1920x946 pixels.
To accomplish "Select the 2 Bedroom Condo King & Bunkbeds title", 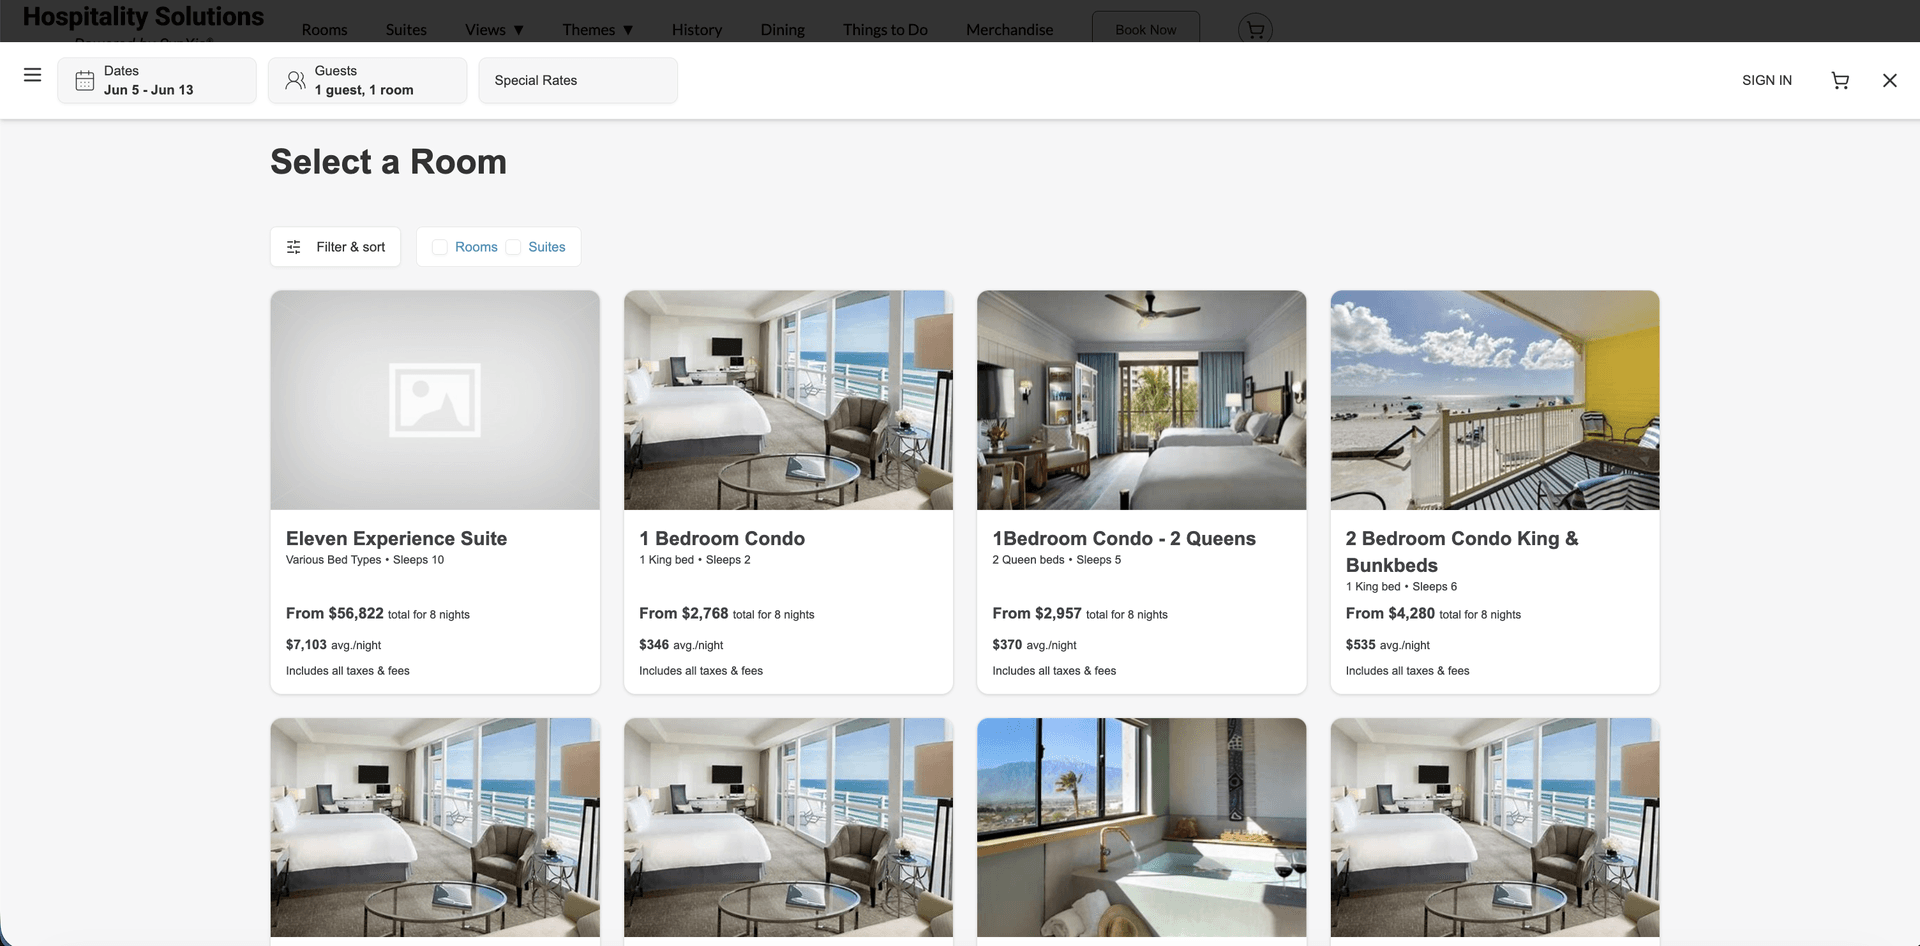I will (x=1462, y=552).
